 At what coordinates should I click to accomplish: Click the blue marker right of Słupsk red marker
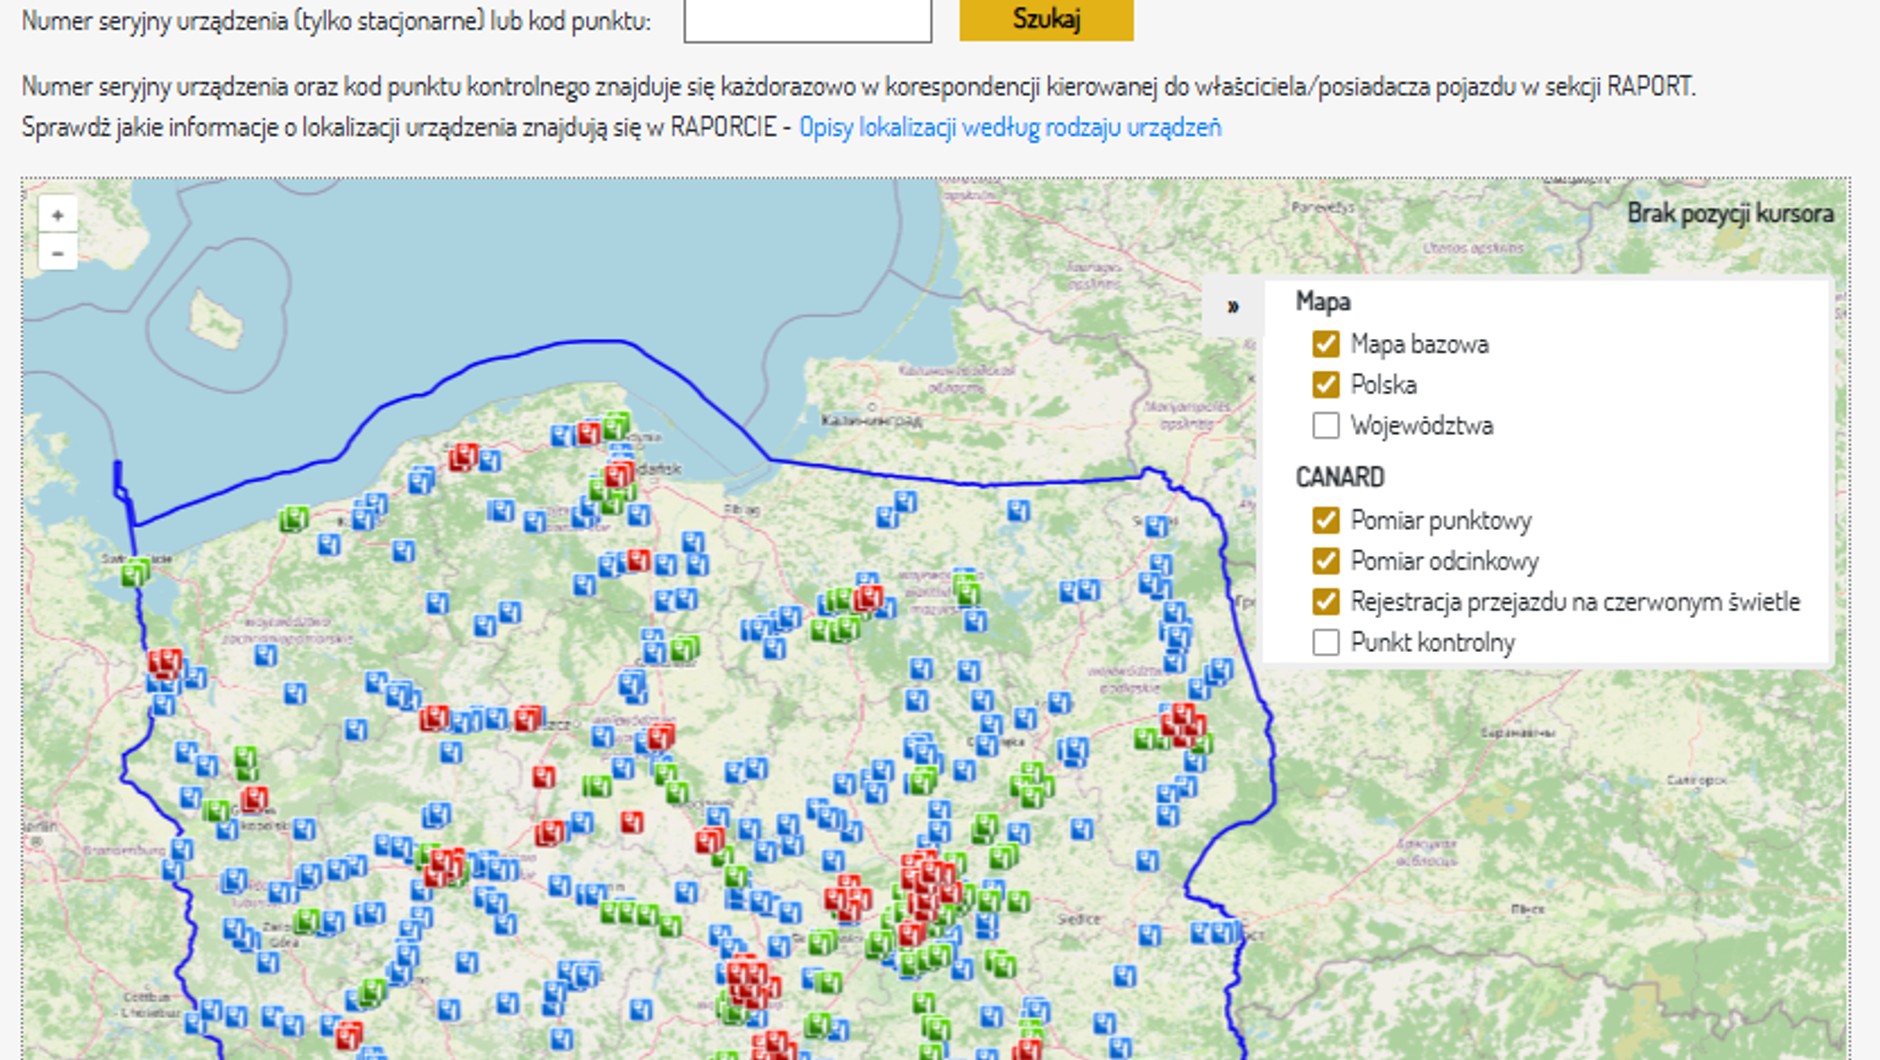pyautogui.click(x=490, y=461)
